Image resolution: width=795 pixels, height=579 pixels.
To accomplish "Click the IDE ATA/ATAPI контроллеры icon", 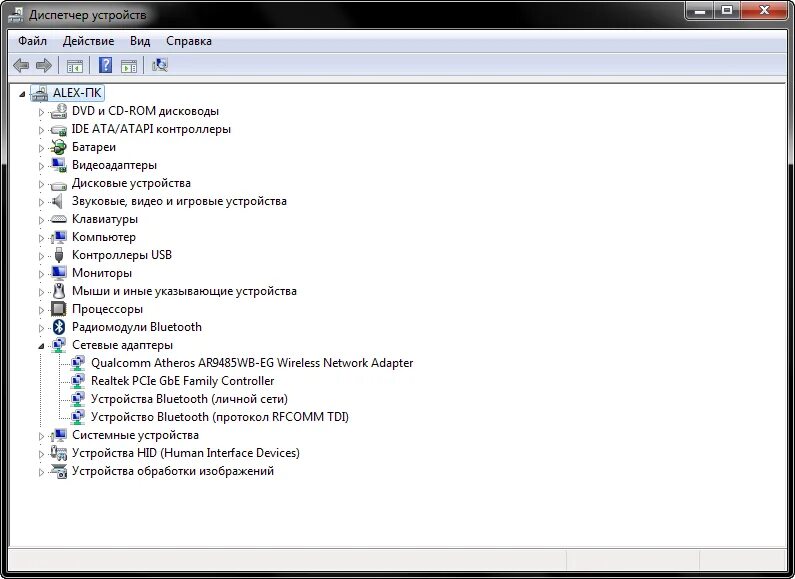I will 59,130.
